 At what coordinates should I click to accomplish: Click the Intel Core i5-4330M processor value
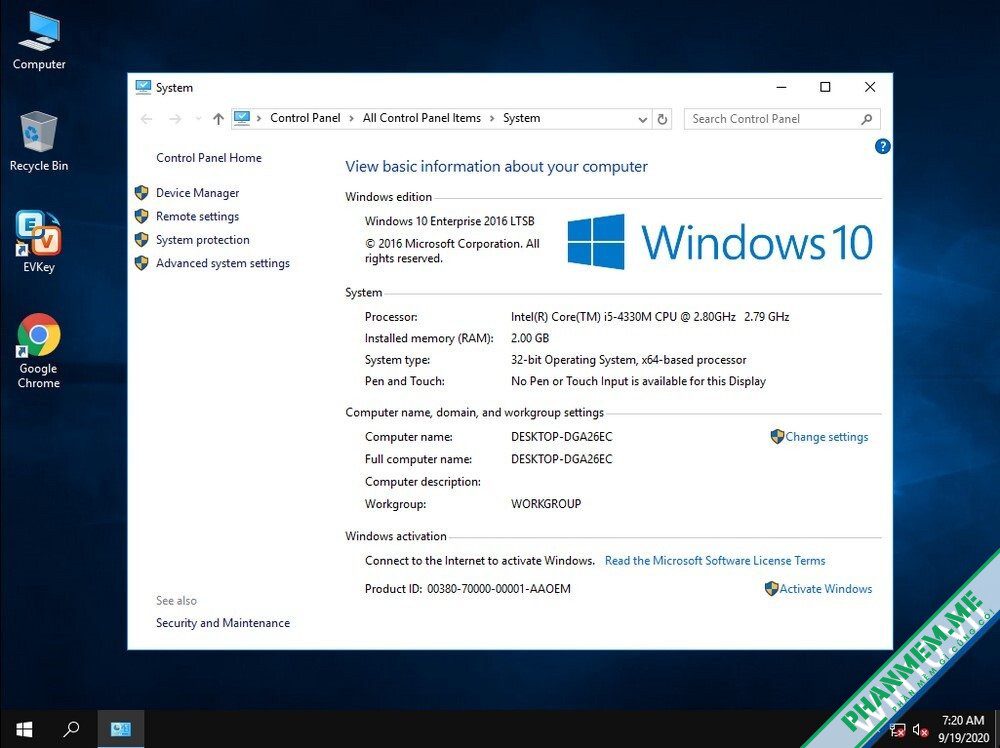(x=650, y=316)
